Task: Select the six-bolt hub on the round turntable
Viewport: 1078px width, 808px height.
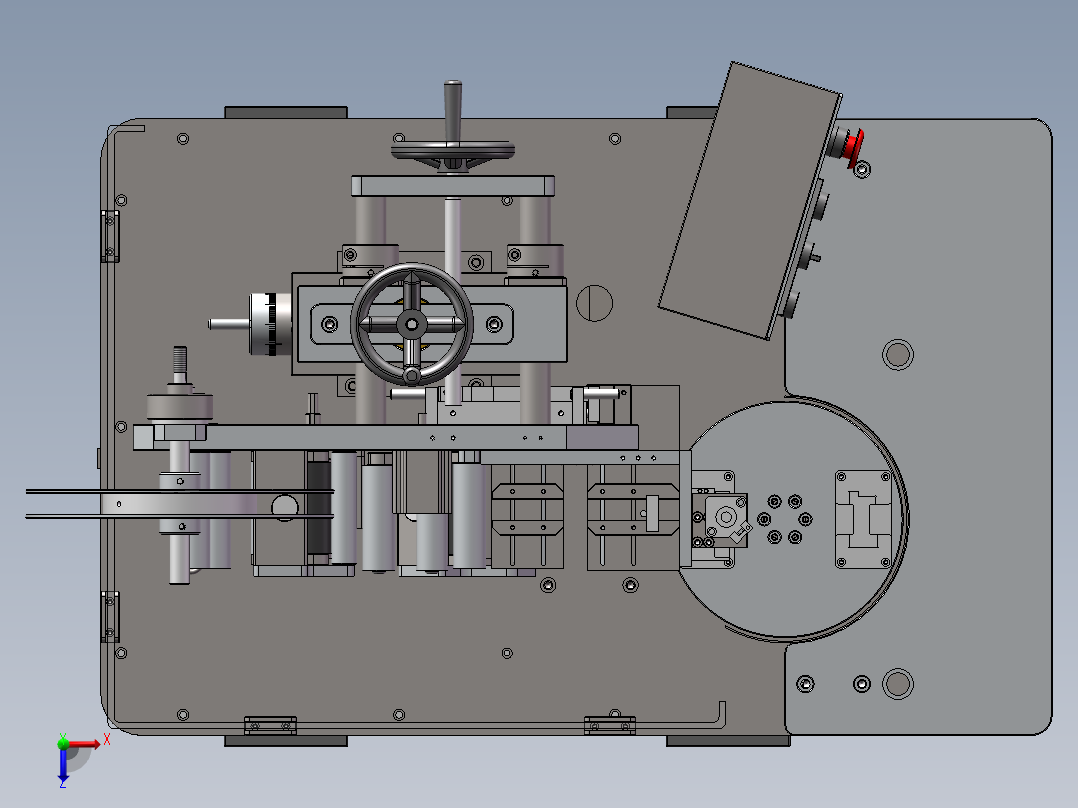Action: click(x=784, y=519)
